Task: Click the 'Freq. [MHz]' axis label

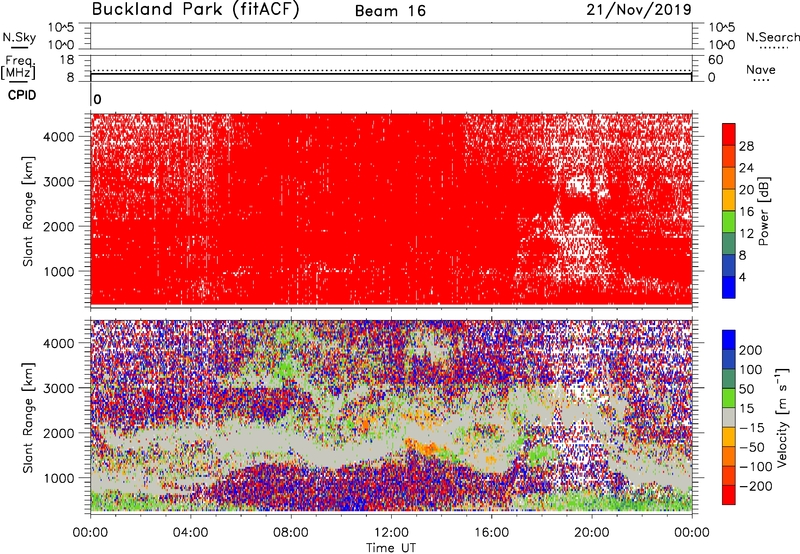Action: [19, 67]
